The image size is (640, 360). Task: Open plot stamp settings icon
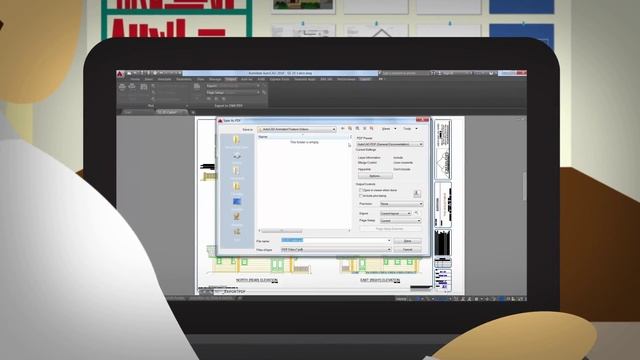coord(417,193)
